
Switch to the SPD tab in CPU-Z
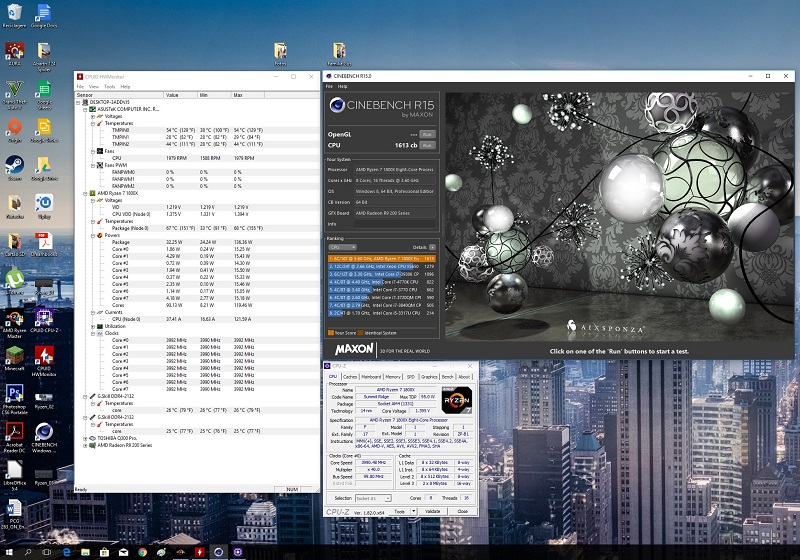click(x=411, y=376)
